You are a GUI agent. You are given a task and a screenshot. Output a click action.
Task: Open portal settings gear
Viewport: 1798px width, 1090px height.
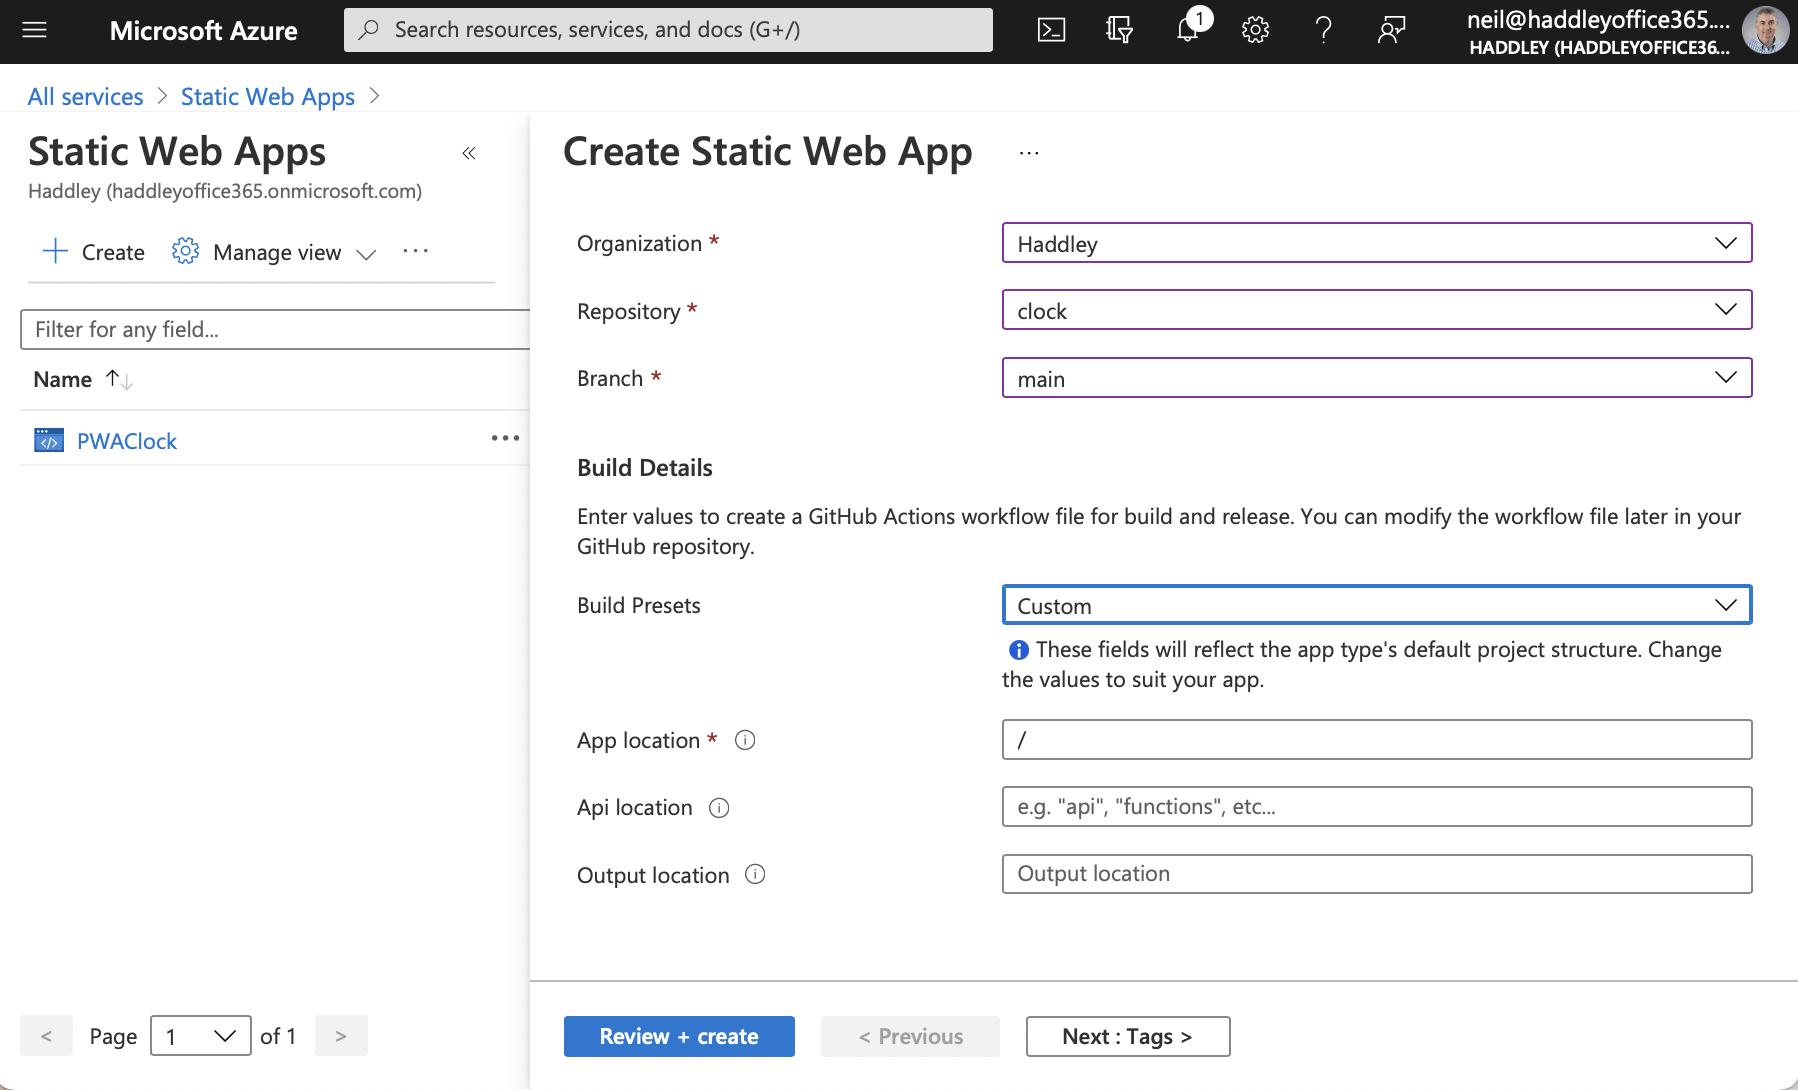coord(1255,30)
